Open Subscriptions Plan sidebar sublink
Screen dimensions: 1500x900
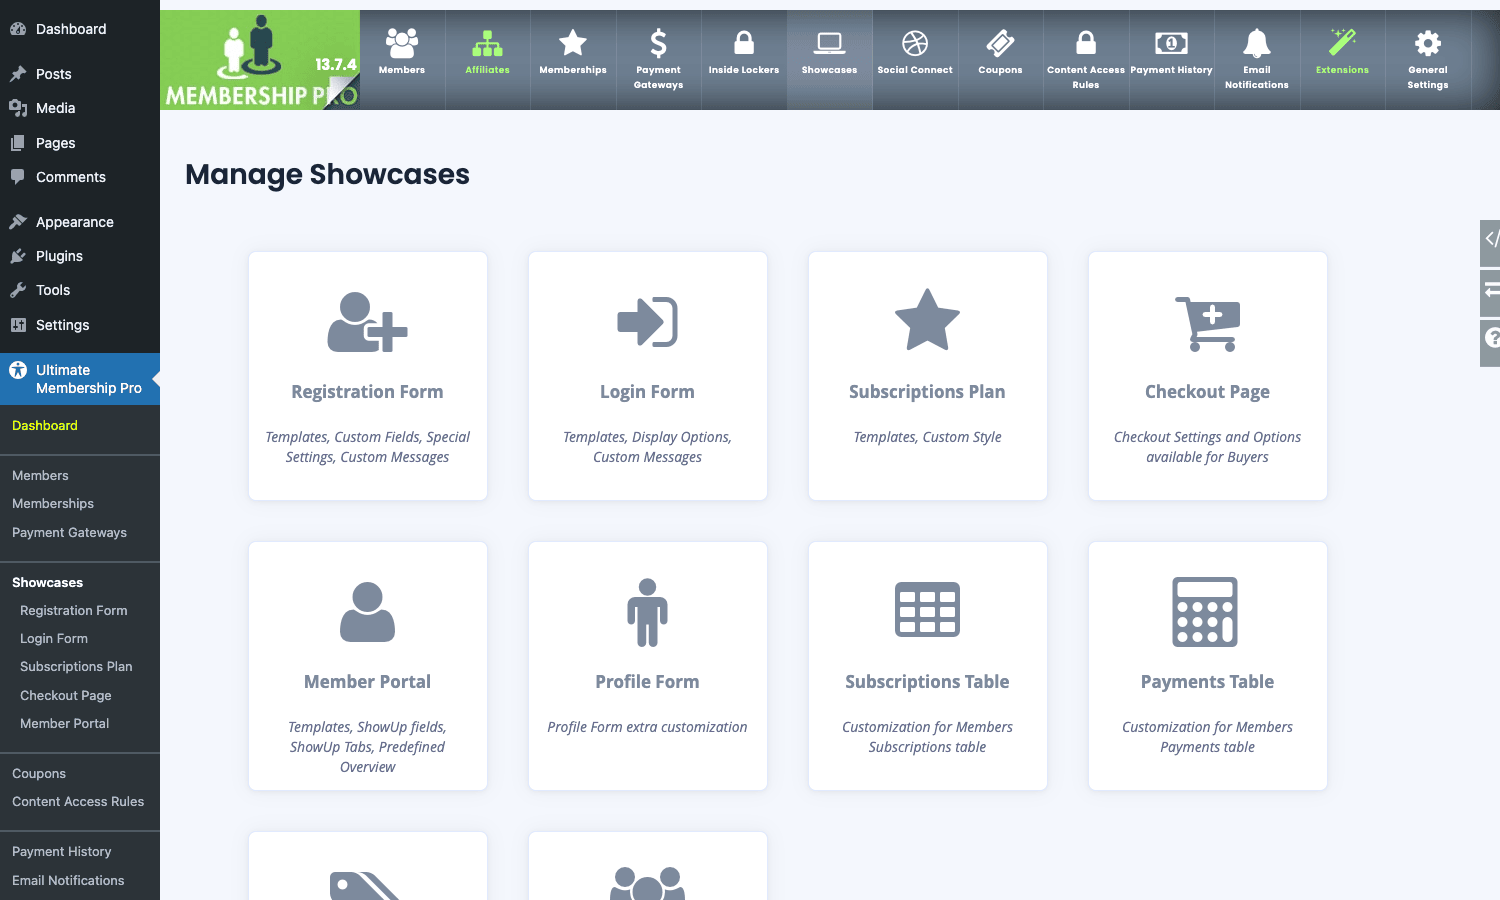[x=76, y=666]
